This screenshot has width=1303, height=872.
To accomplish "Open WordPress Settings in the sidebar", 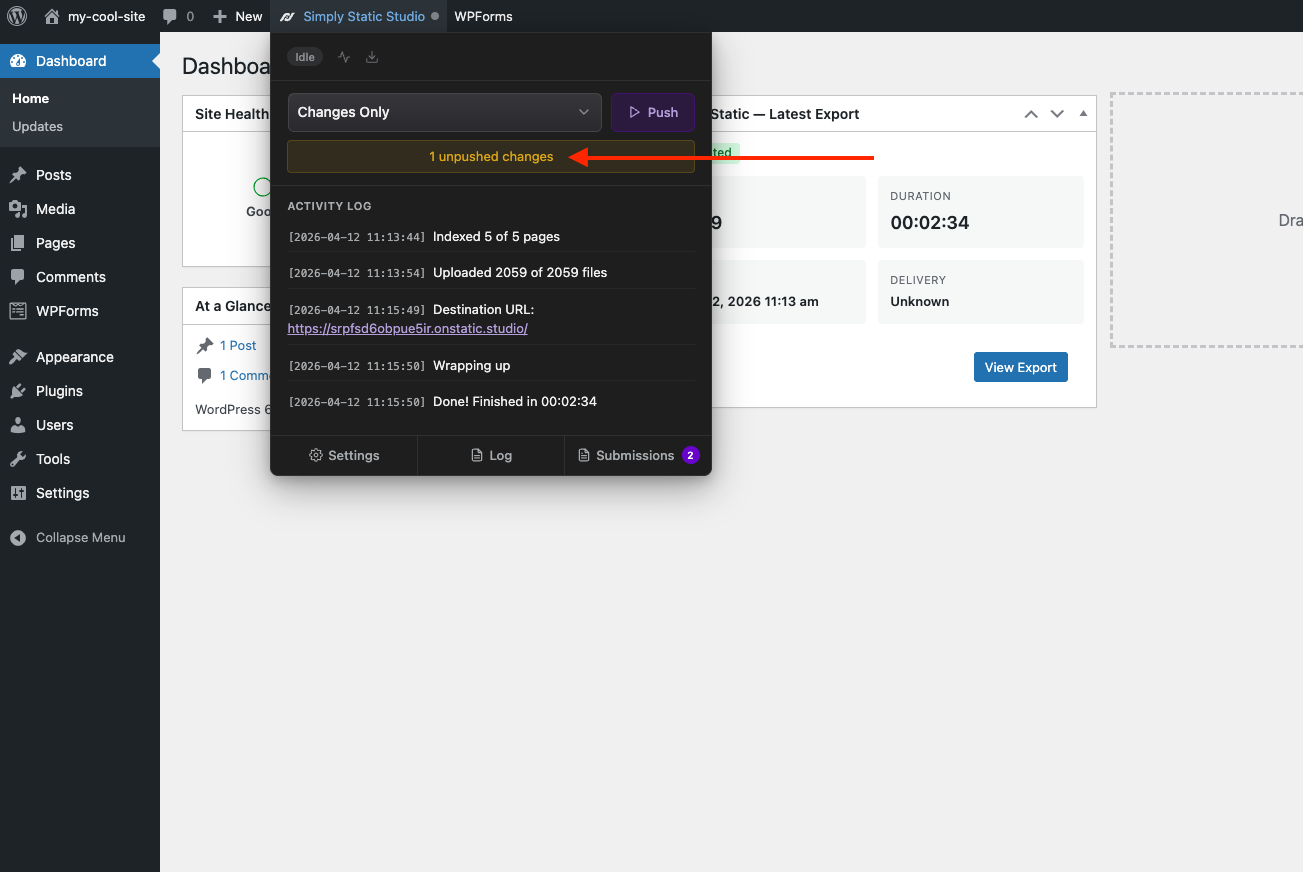I will pyautogui.click(x=80, y=493).
